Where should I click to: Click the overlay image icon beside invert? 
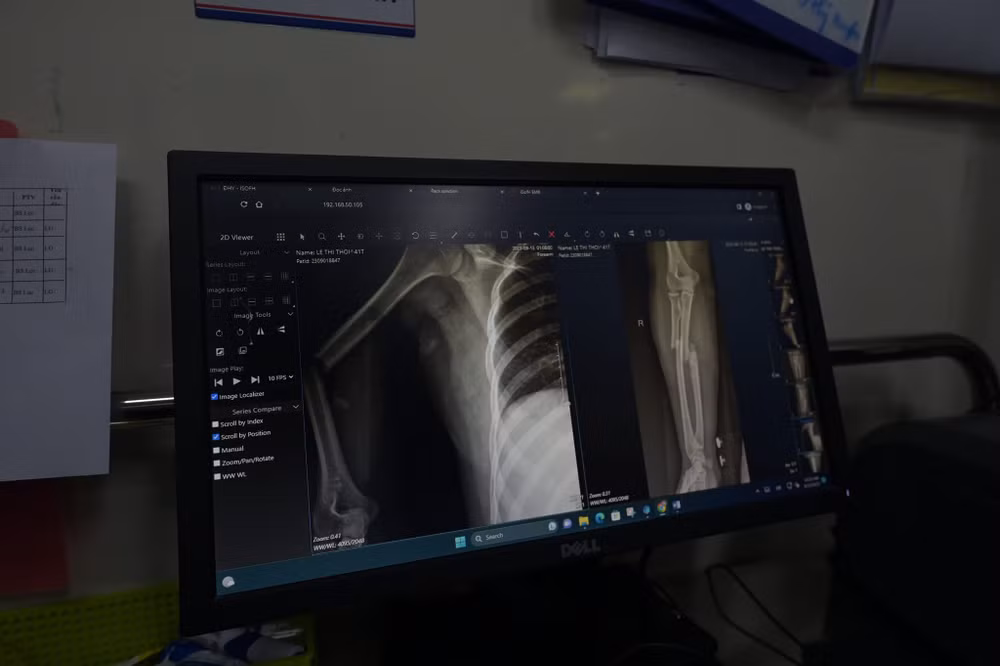(x=242, y=350)
